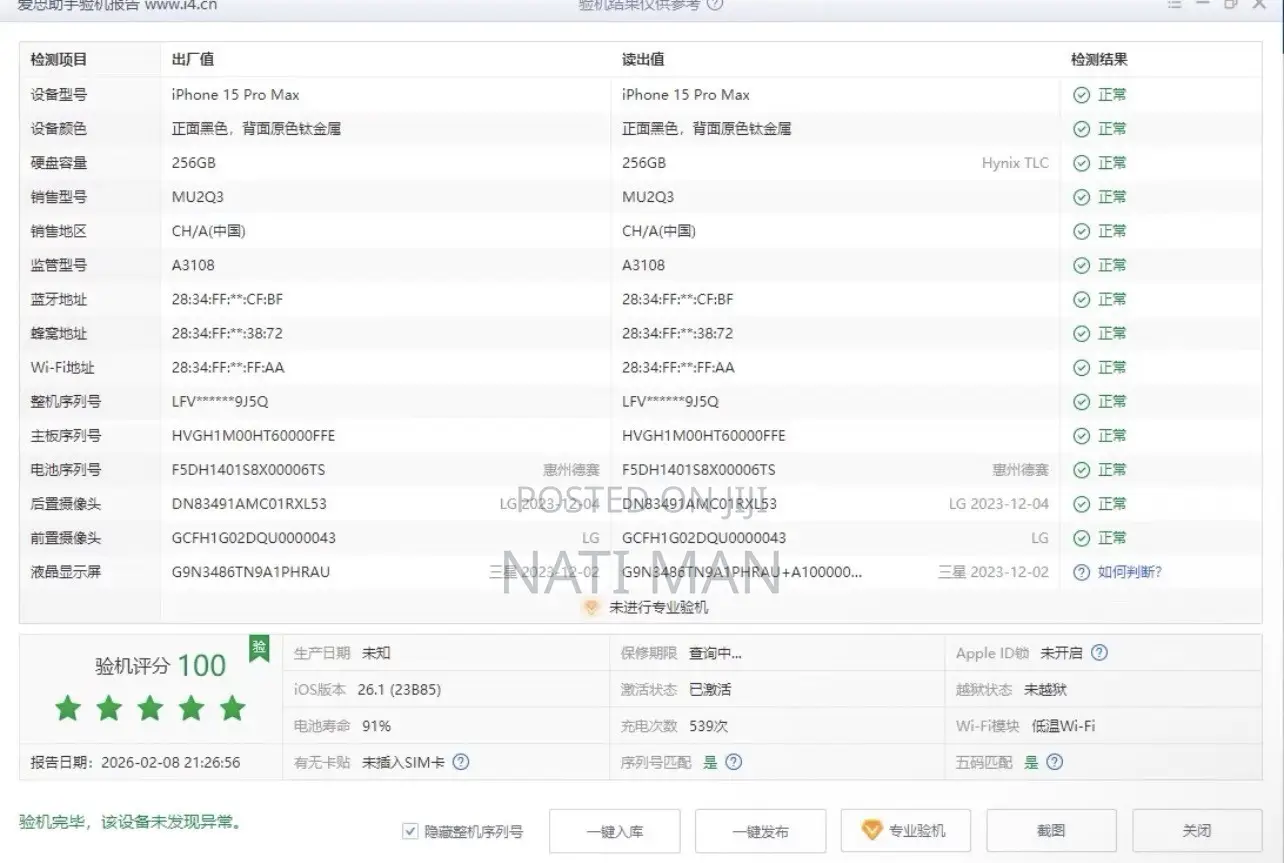
Task: Close the report with the 关闭 button
Action: point(1197,831)
